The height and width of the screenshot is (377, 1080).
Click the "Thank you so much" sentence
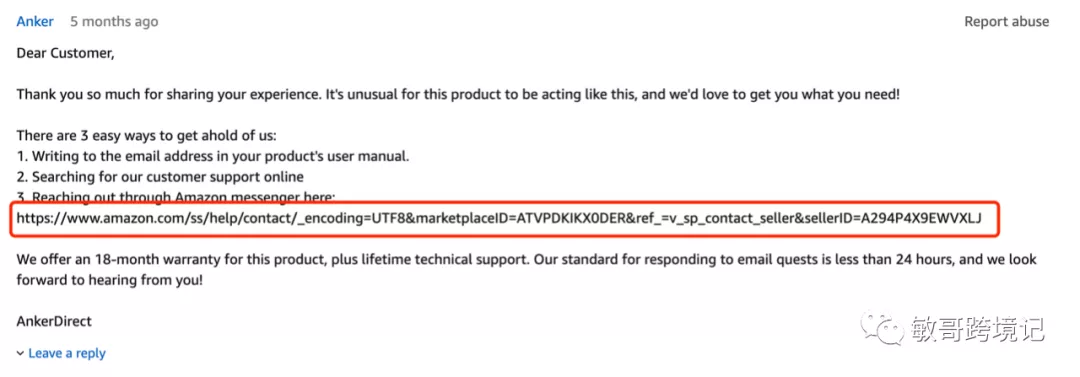(458, 94)
